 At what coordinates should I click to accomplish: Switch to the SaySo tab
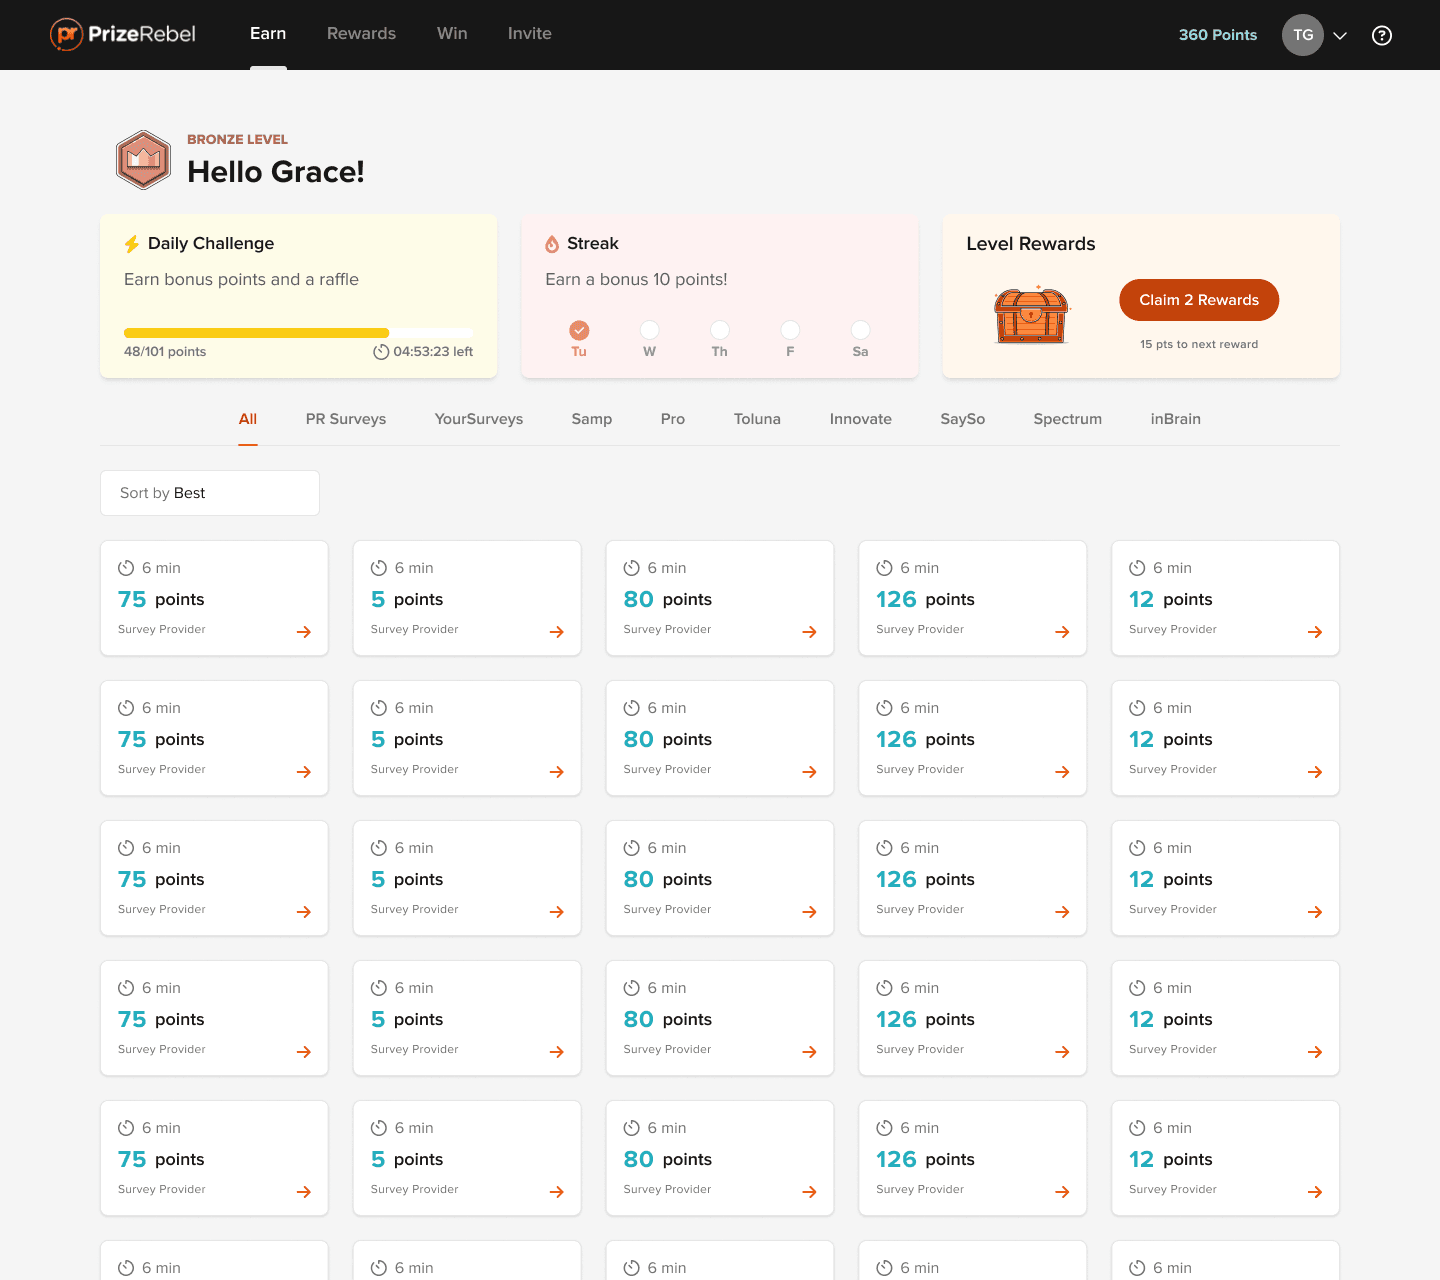click(x=963, y=419)
